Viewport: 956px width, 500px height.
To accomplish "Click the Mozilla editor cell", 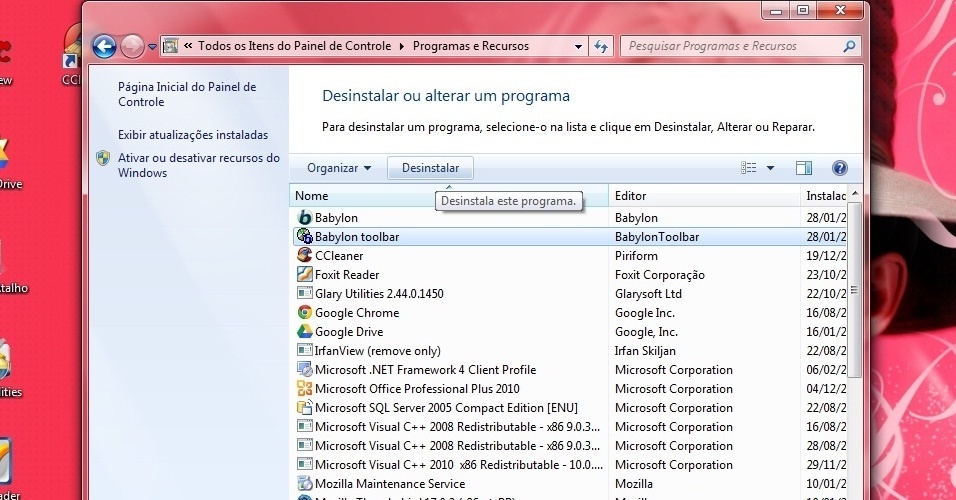I will tap(633, 484).
